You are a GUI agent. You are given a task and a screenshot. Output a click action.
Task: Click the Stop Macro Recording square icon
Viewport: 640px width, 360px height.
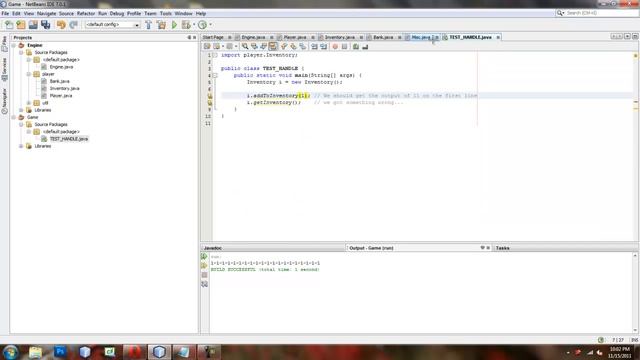344,47
